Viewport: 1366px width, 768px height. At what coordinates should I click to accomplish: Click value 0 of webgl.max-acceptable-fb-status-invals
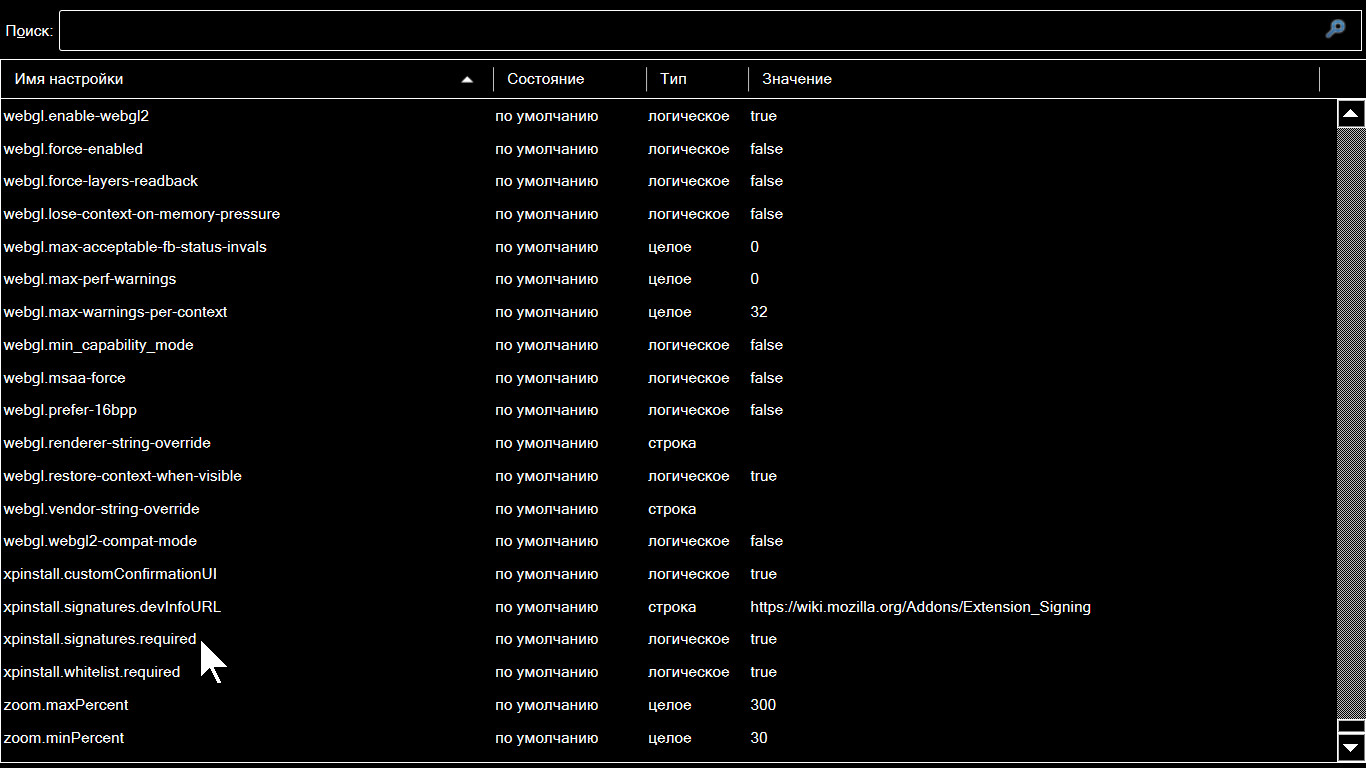[754, 247]
